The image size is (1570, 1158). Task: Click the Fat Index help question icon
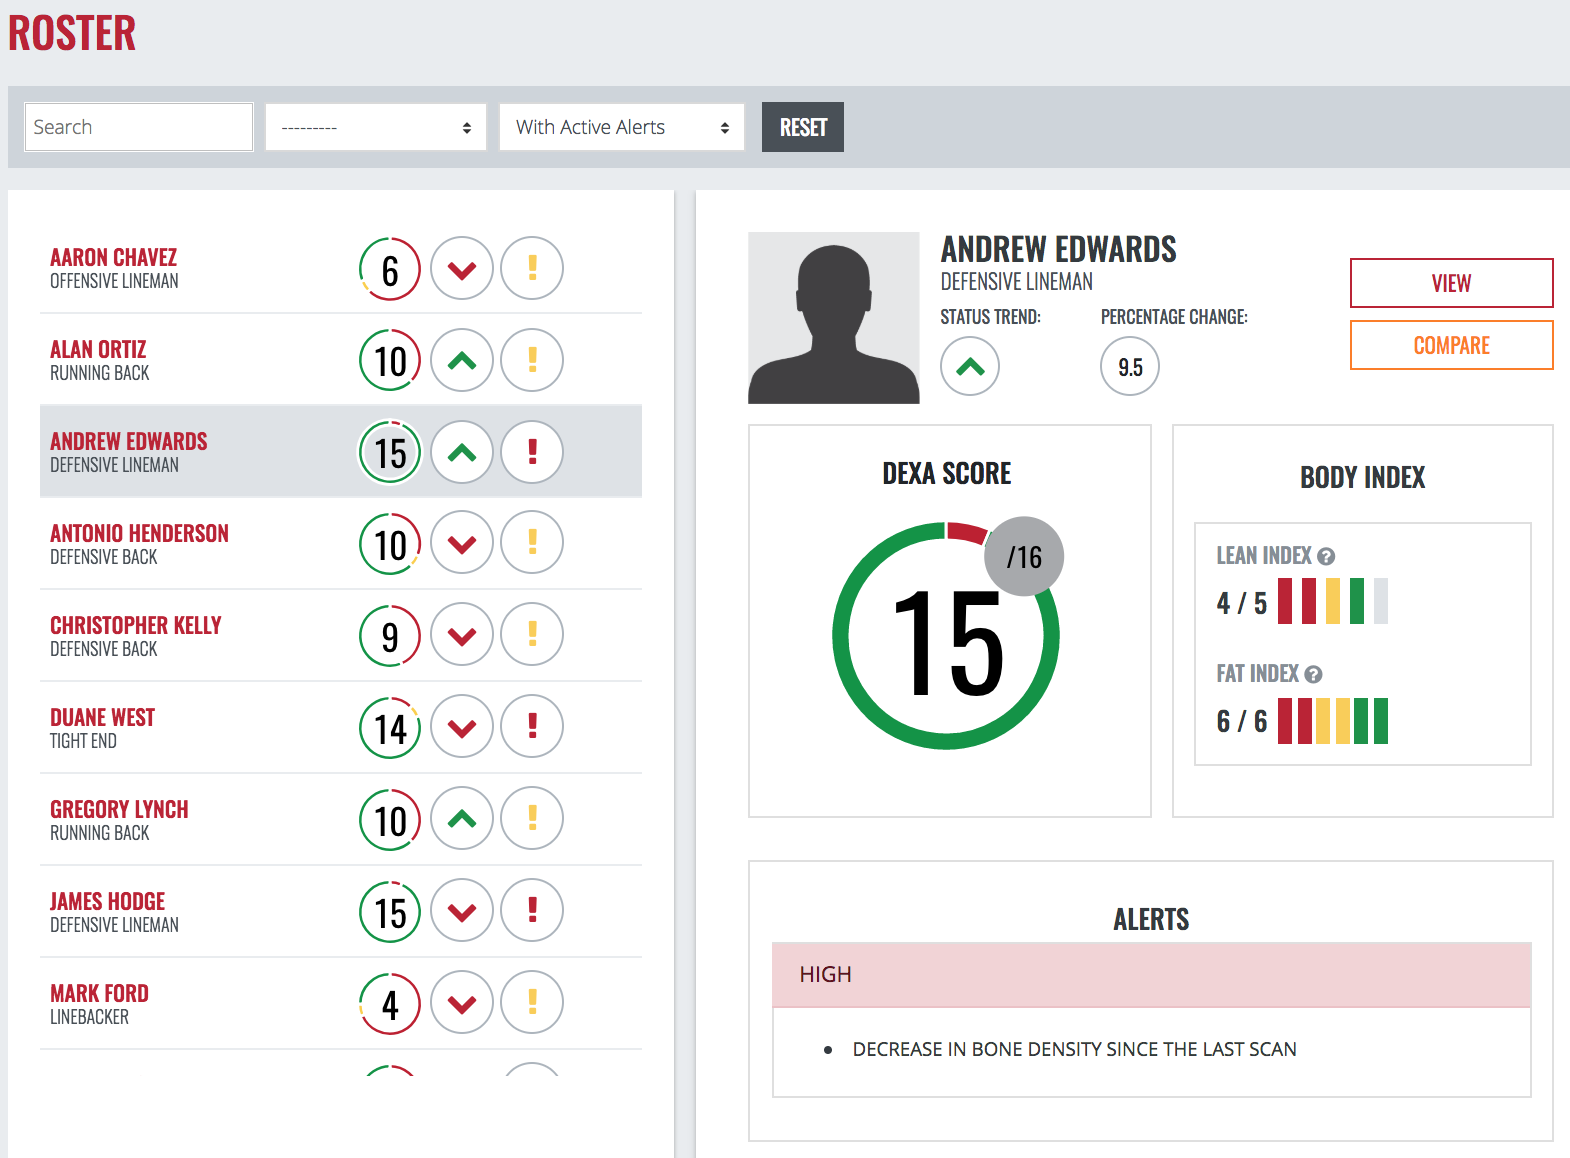[1313, 675]
